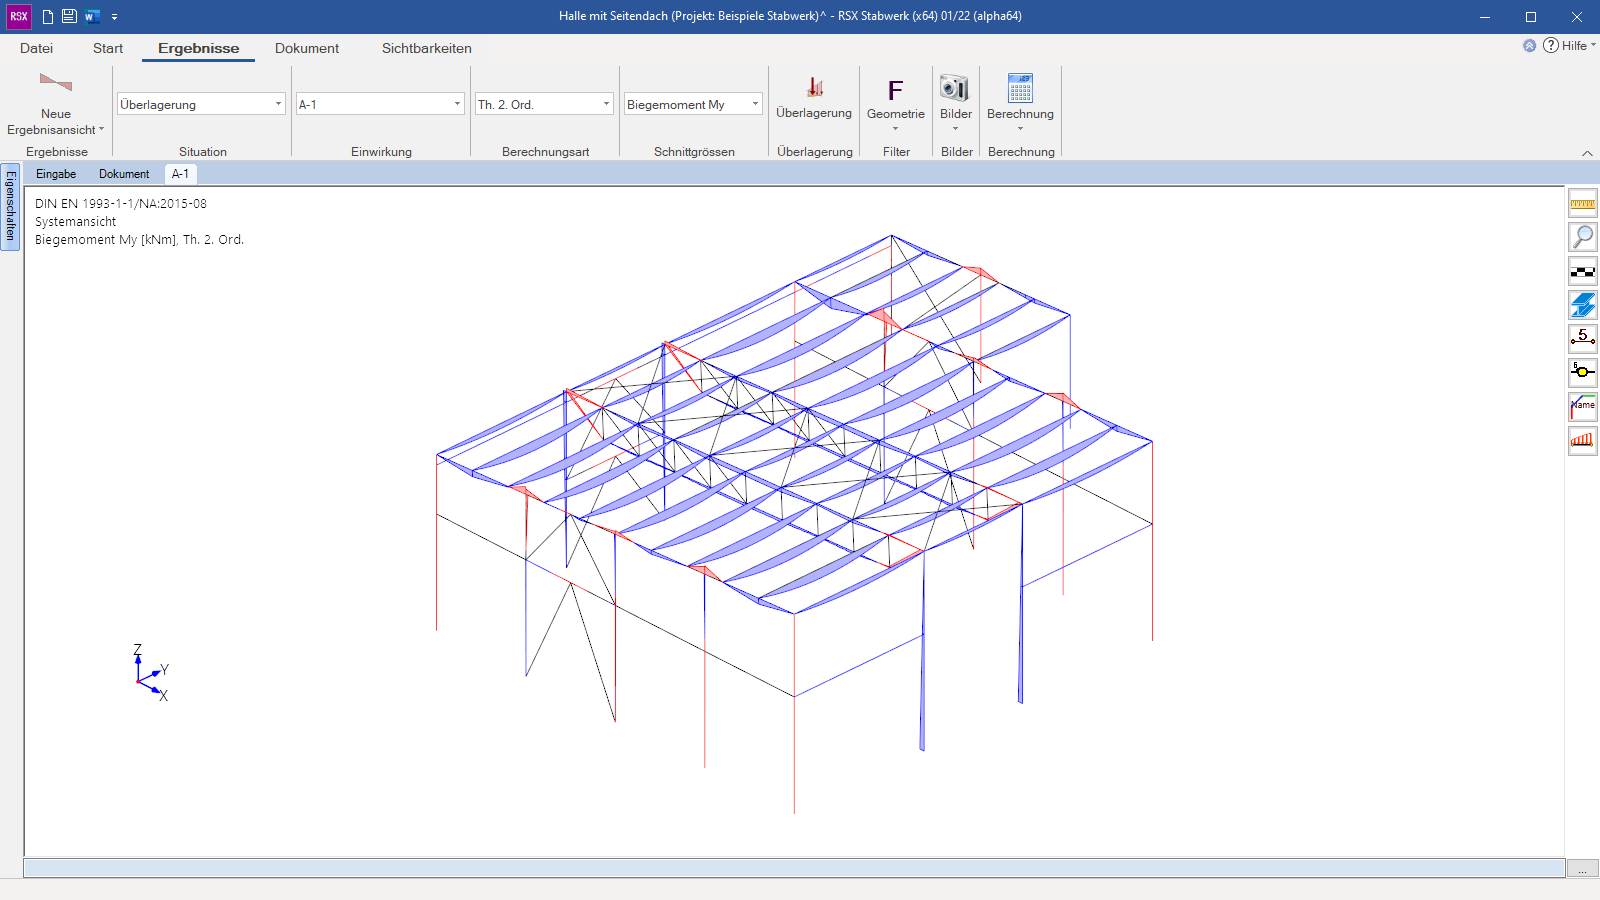Image resolution: width=1600 pixels, height=900 pixels.
Task: Create a new document via title bar icon
Action: coord(47,16)
